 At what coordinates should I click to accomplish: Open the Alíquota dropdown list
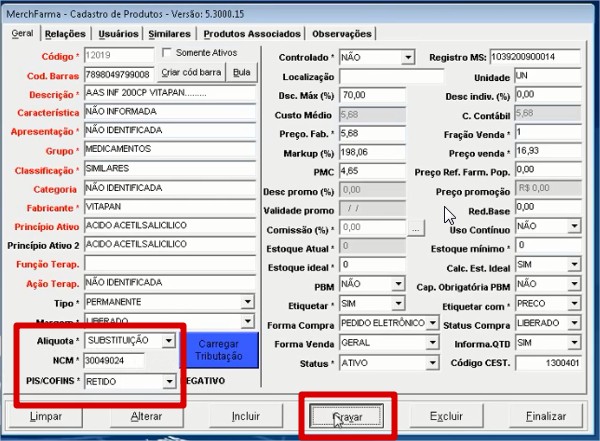pyautogui.click(x=168, y=341)
